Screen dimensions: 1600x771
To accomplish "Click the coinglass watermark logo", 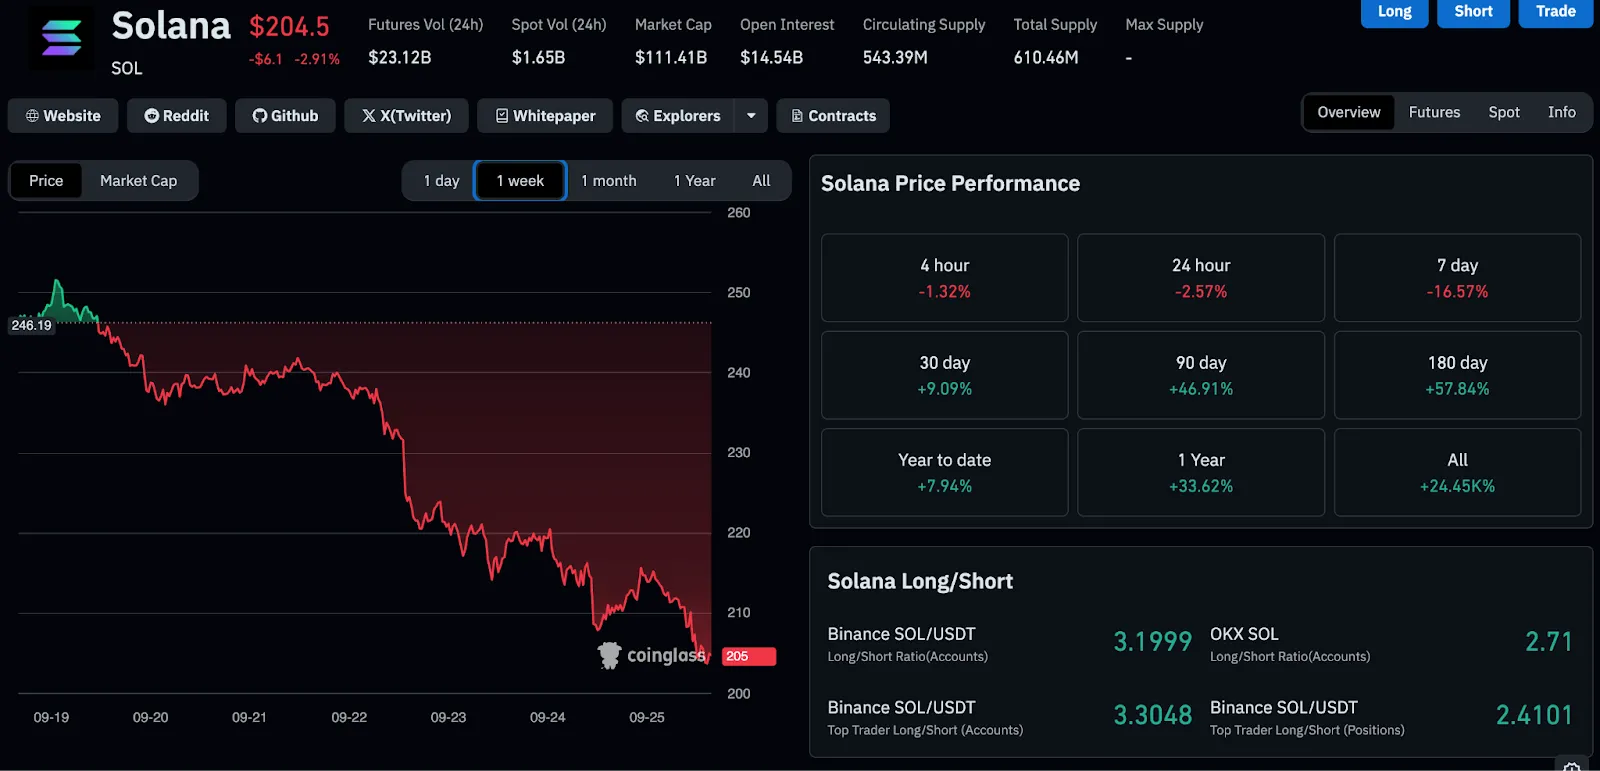I will tap(652, 655).
